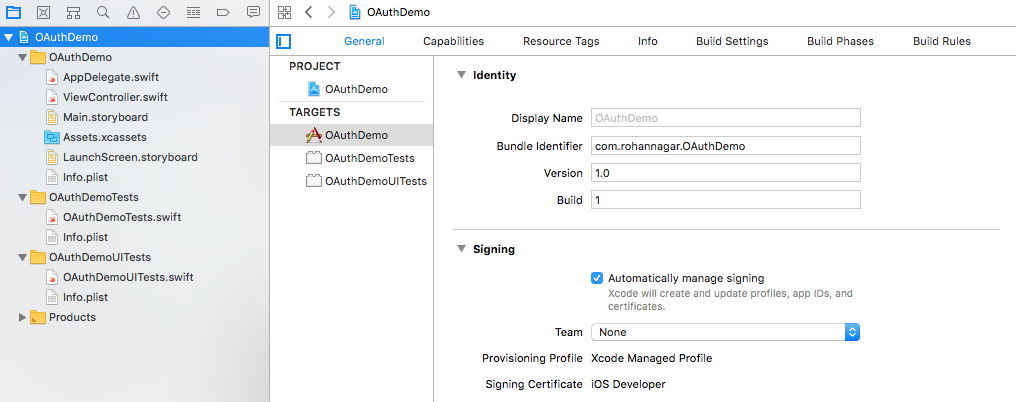Open Info.plist under OAuthDemoUITests folder
This screenshot has height=402, width=1016.
point(86,297)
